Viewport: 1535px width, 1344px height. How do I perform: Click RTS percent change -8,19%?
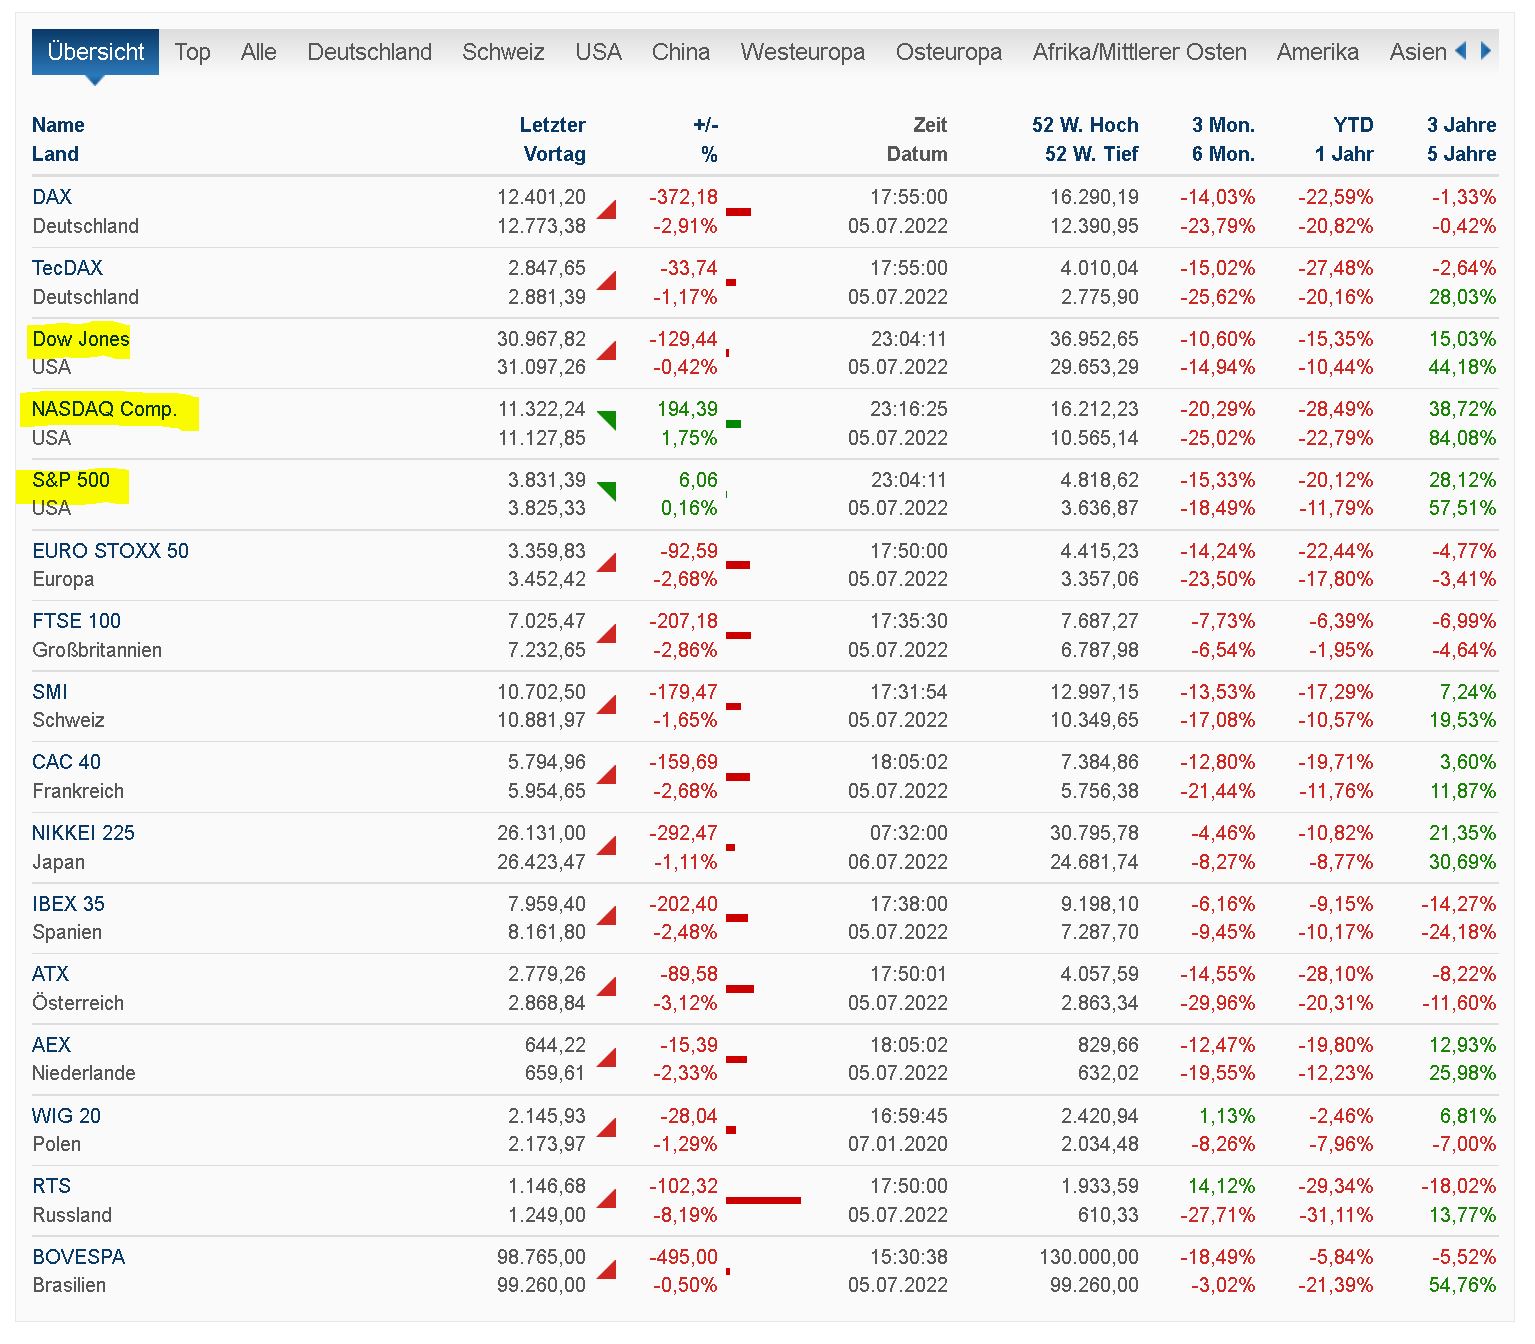(685, 1215)
